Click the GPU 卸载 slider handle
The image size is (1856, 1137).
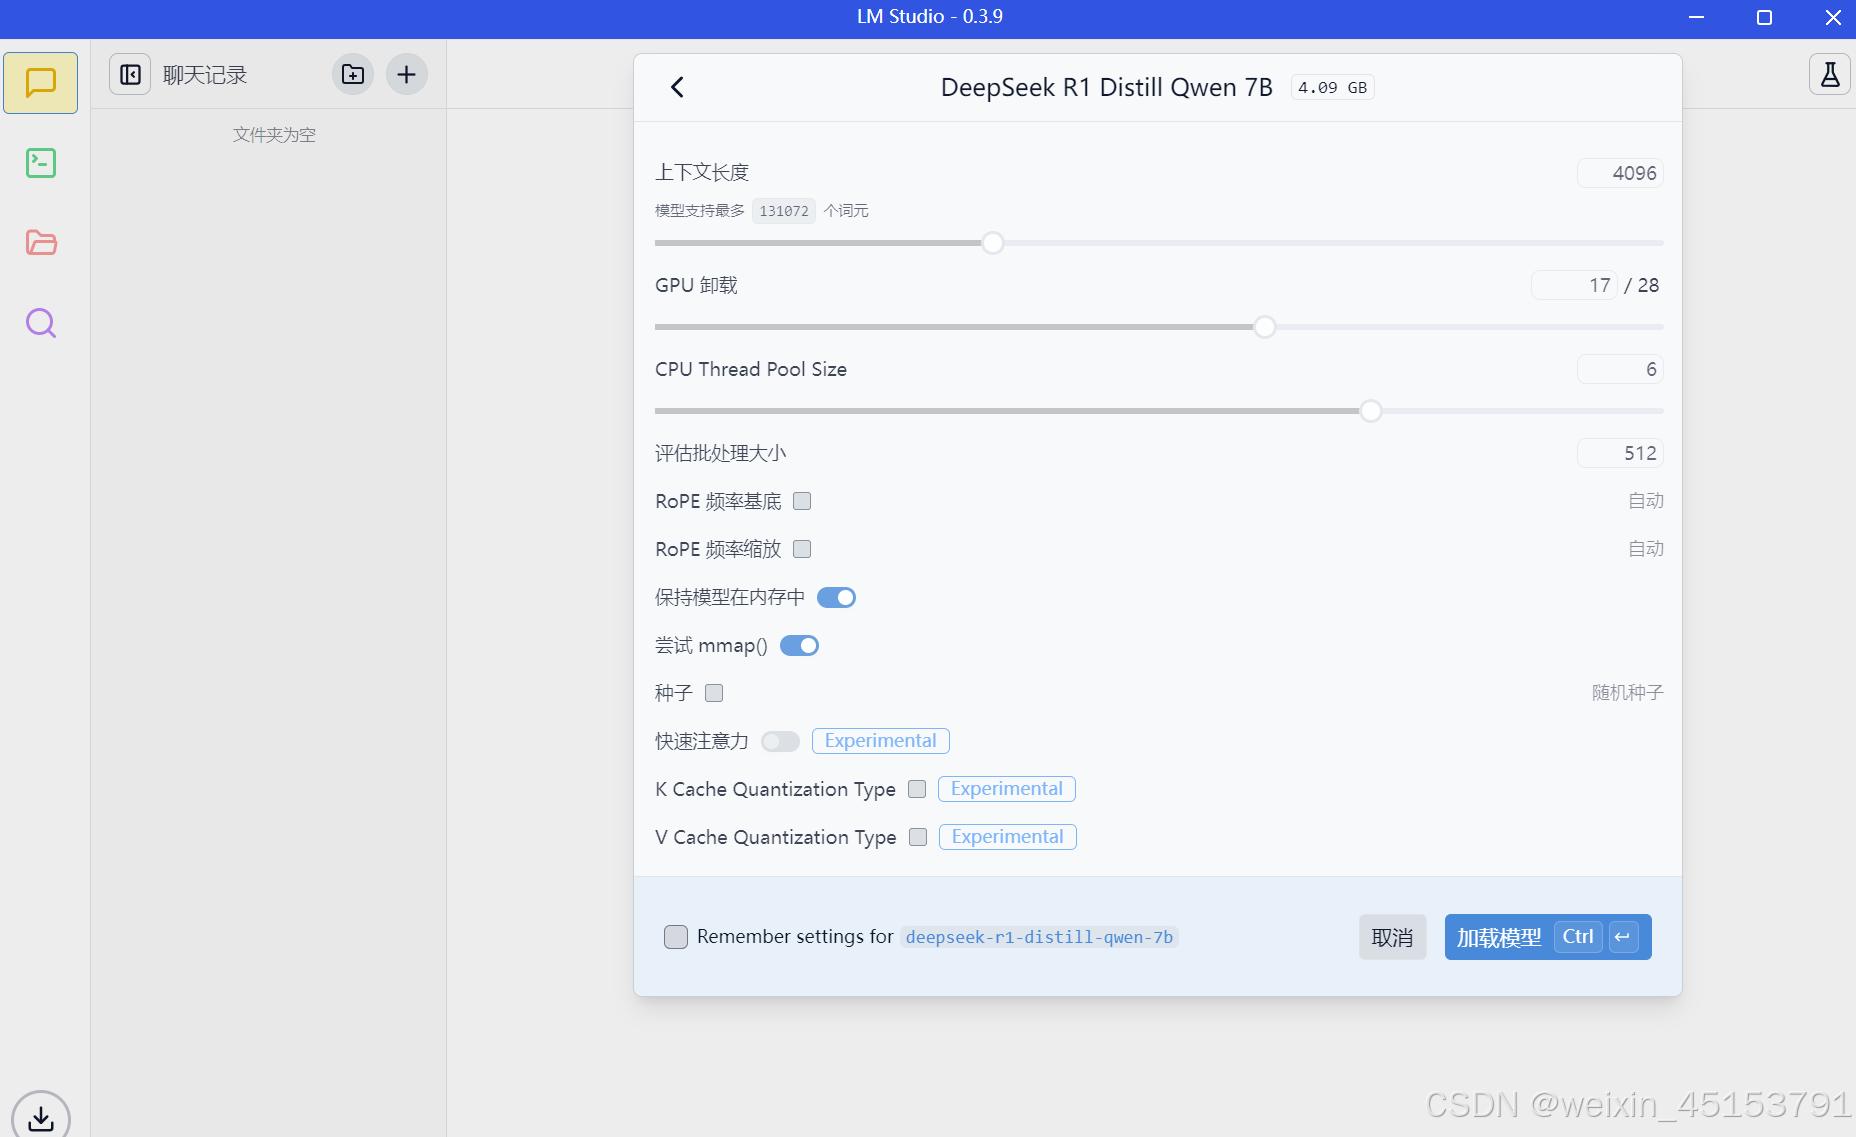pyautogui.click(x=1265, y=327)
